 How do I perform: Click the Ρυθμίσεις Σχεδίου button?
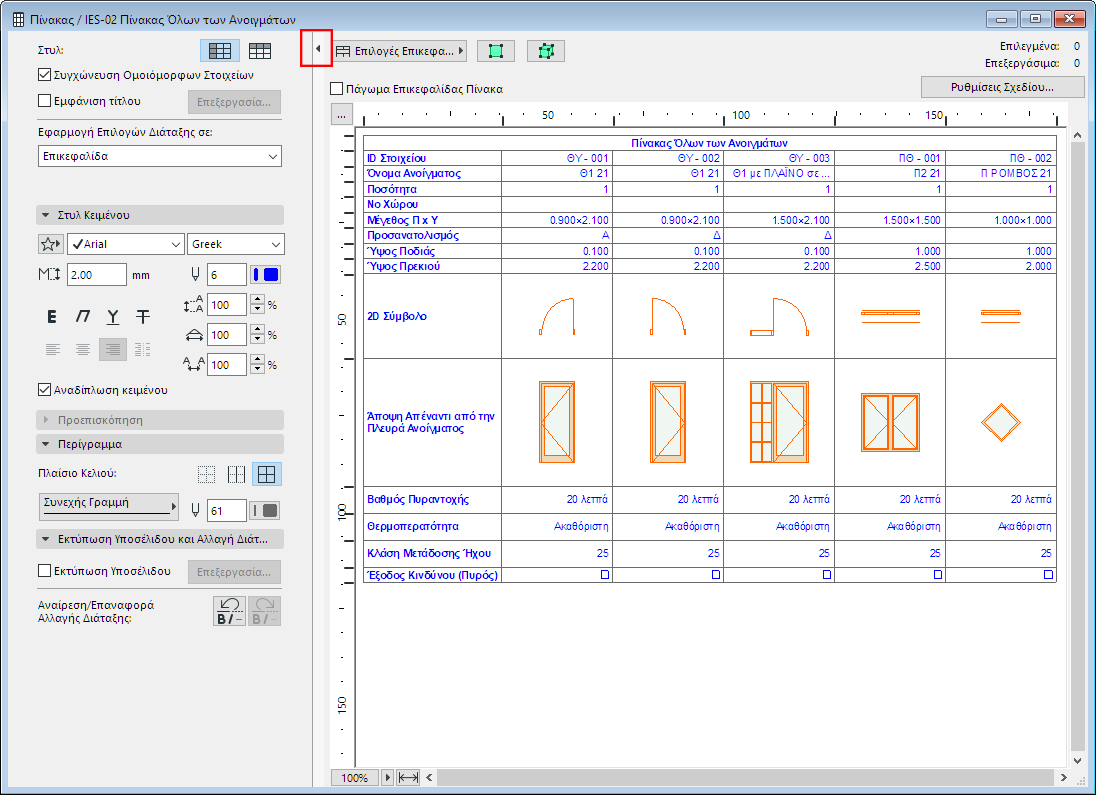[1003, 87]
